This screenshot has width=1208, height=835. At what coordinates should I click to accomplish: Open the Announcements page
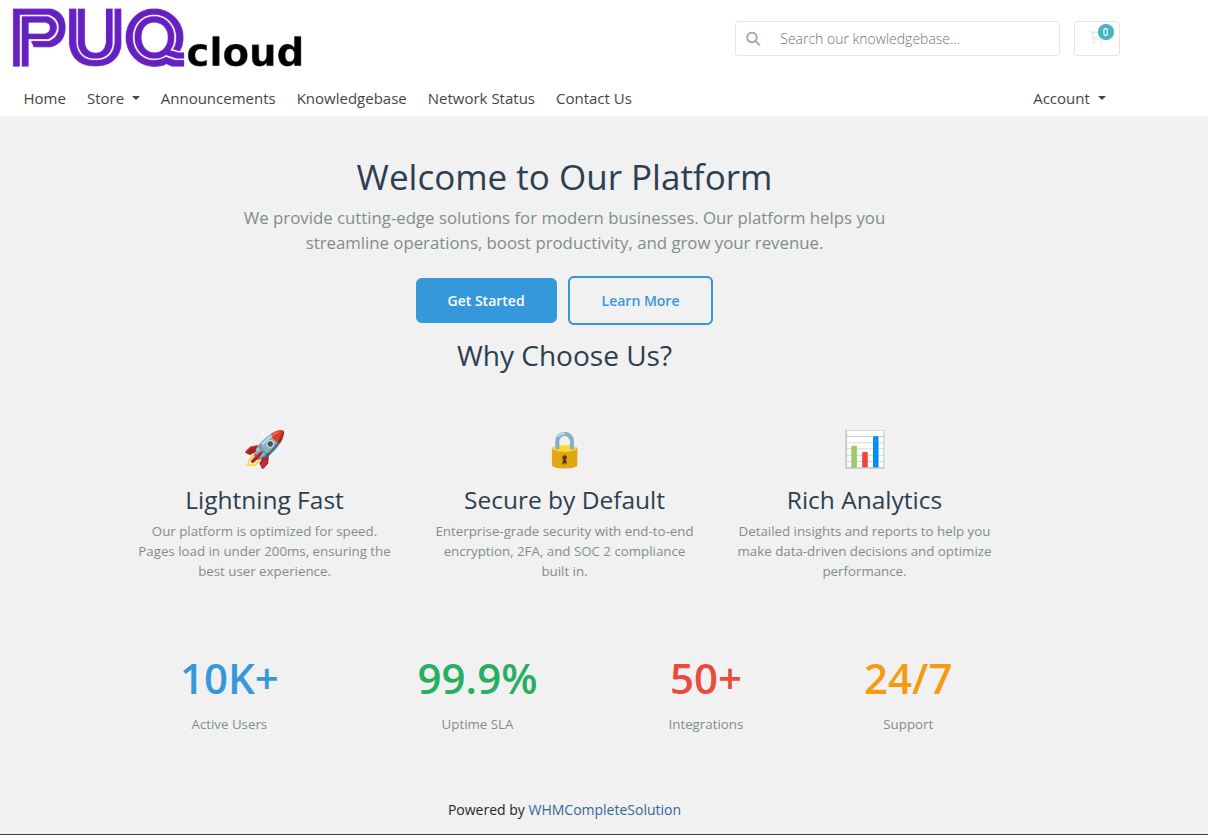218,99
